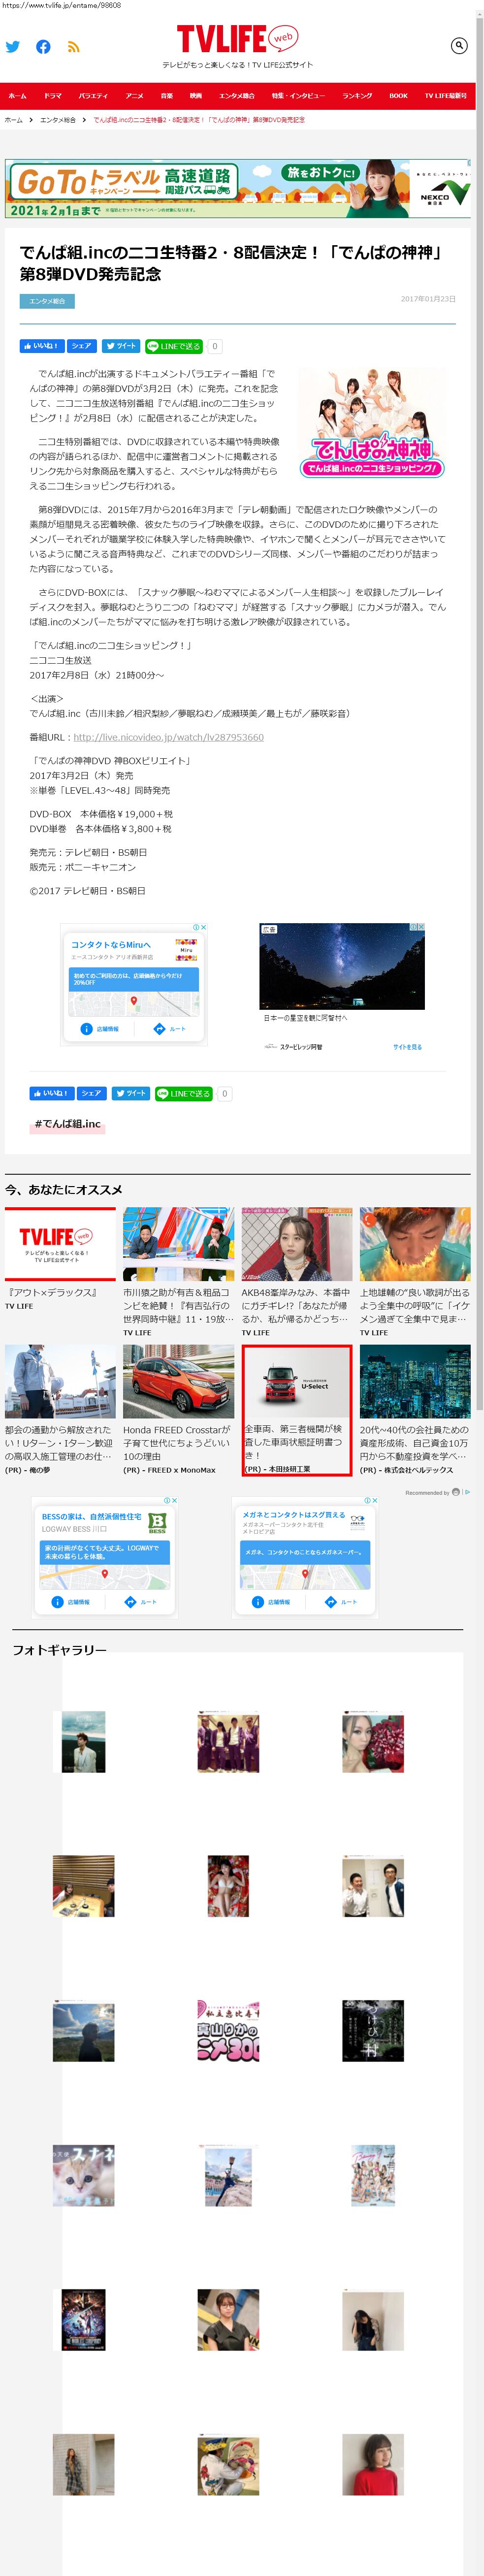Open gallery photo of woman in red sweater
484x2576 pixels.
click(x=372, y=2464)
